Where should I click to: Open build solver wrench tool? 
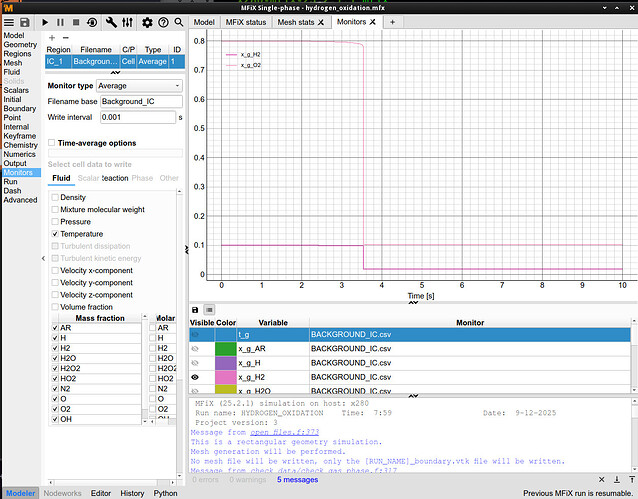111,22
